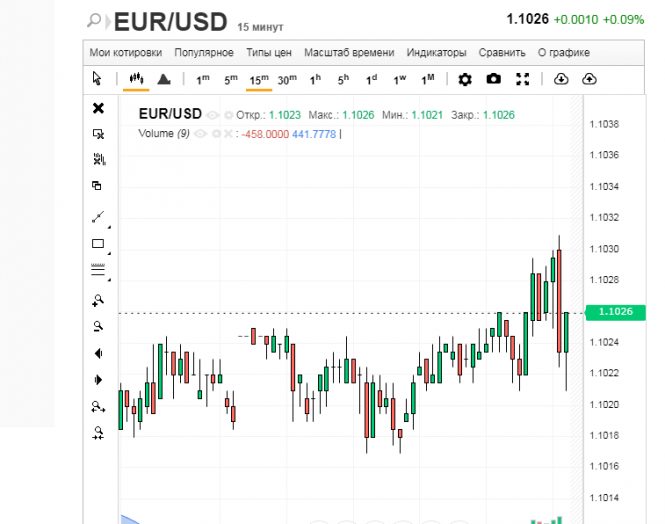Open the О графике menu

(x=564, y=53)
